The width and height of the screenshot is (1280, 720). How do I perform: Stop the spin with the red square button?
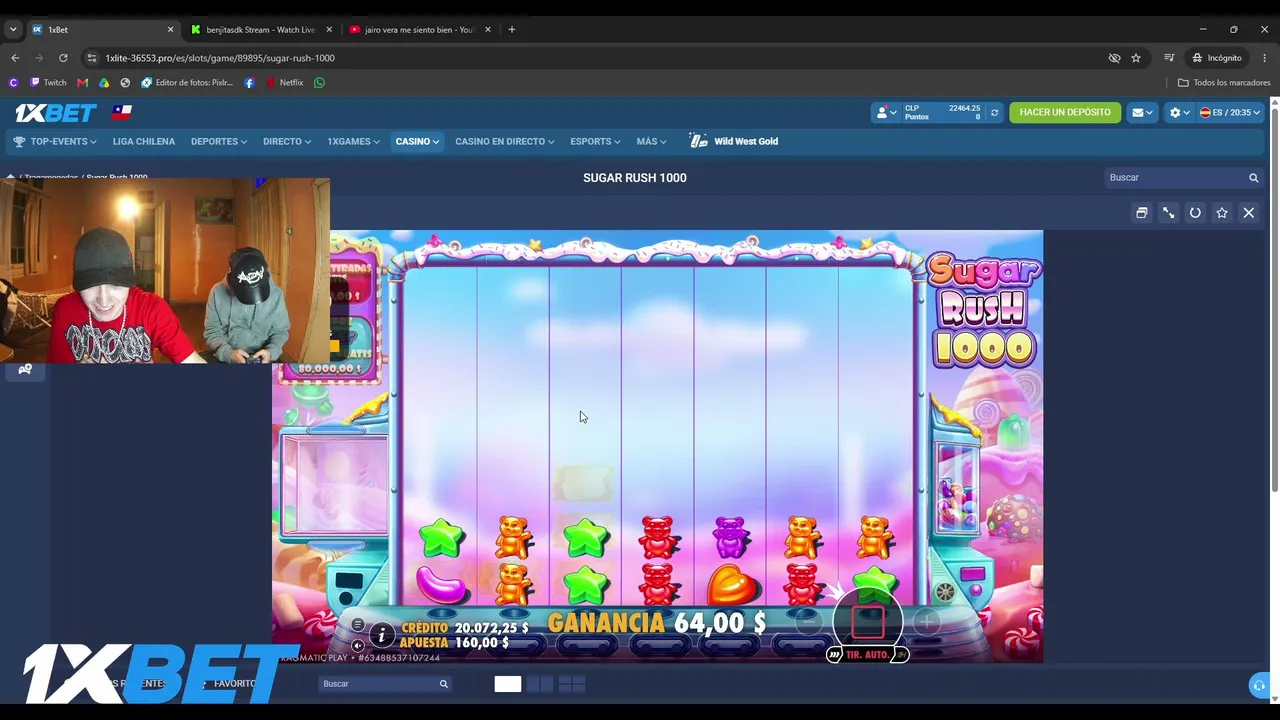click(x=868, y=621)
